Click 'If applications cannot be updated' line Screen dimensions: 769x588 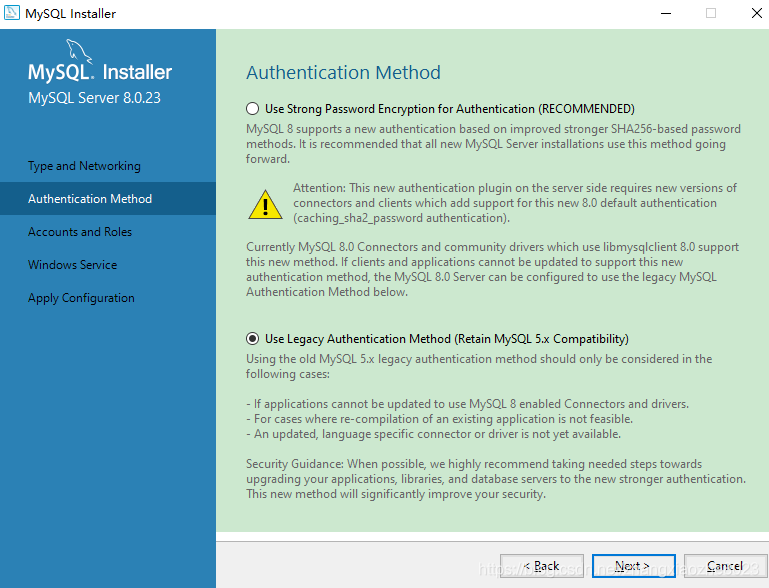[467, 404]
